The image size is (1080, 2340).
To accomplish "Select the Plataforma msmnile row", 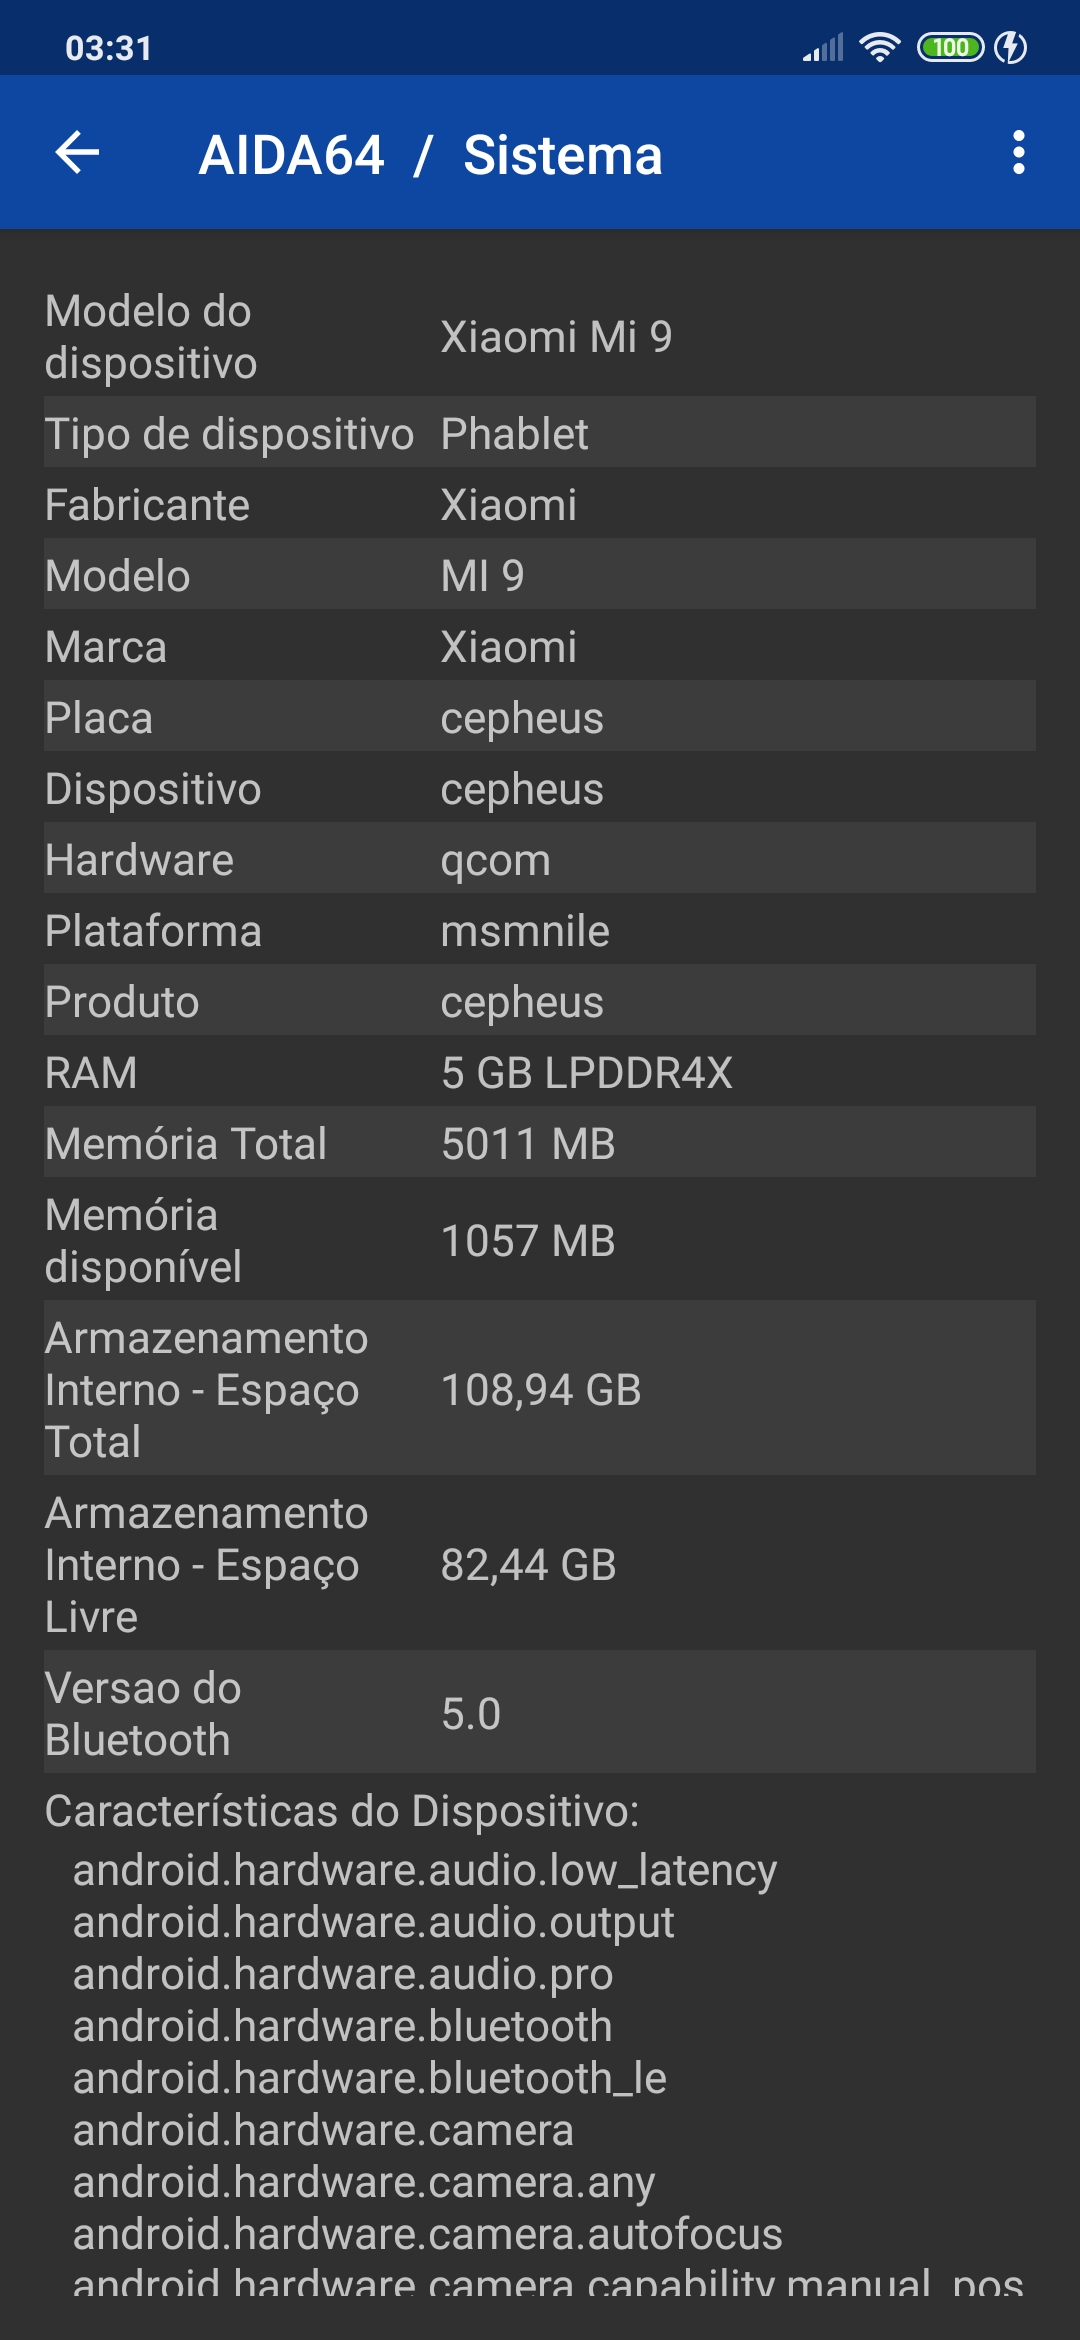I will (540, 930).
